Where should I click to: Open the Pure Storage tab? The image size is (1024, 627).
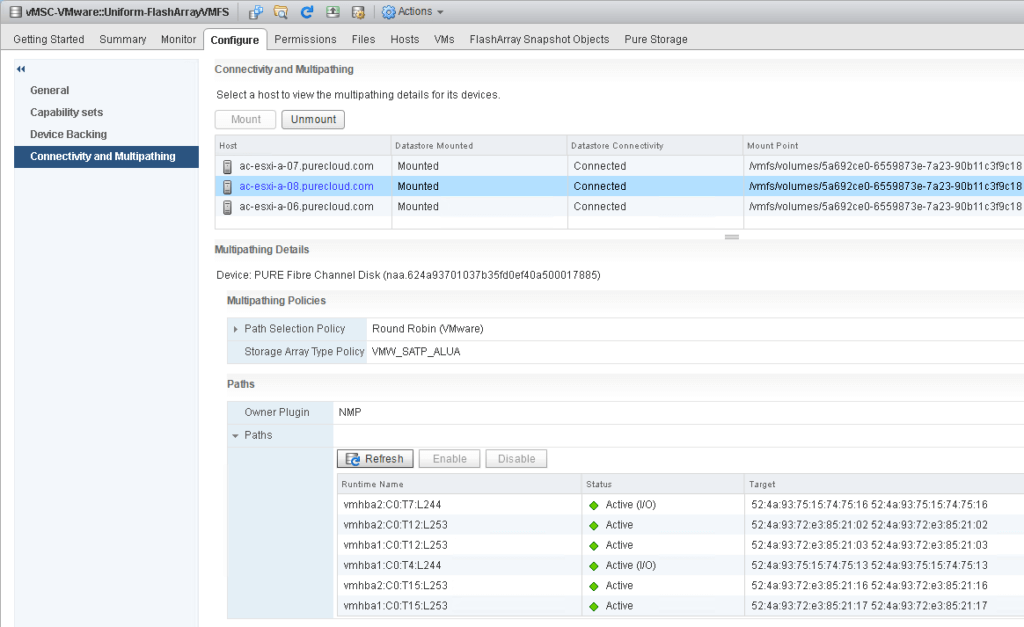click(656, 39)
